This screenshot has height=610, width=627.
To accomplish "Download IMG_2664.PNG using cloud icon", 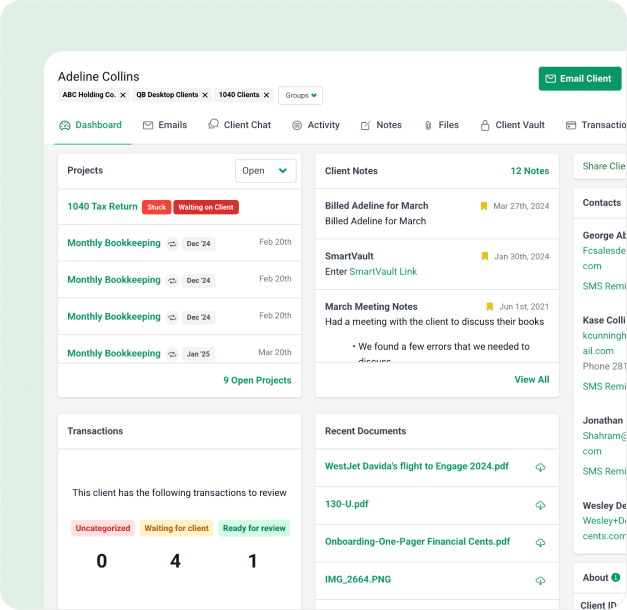I will pos(540,581).
